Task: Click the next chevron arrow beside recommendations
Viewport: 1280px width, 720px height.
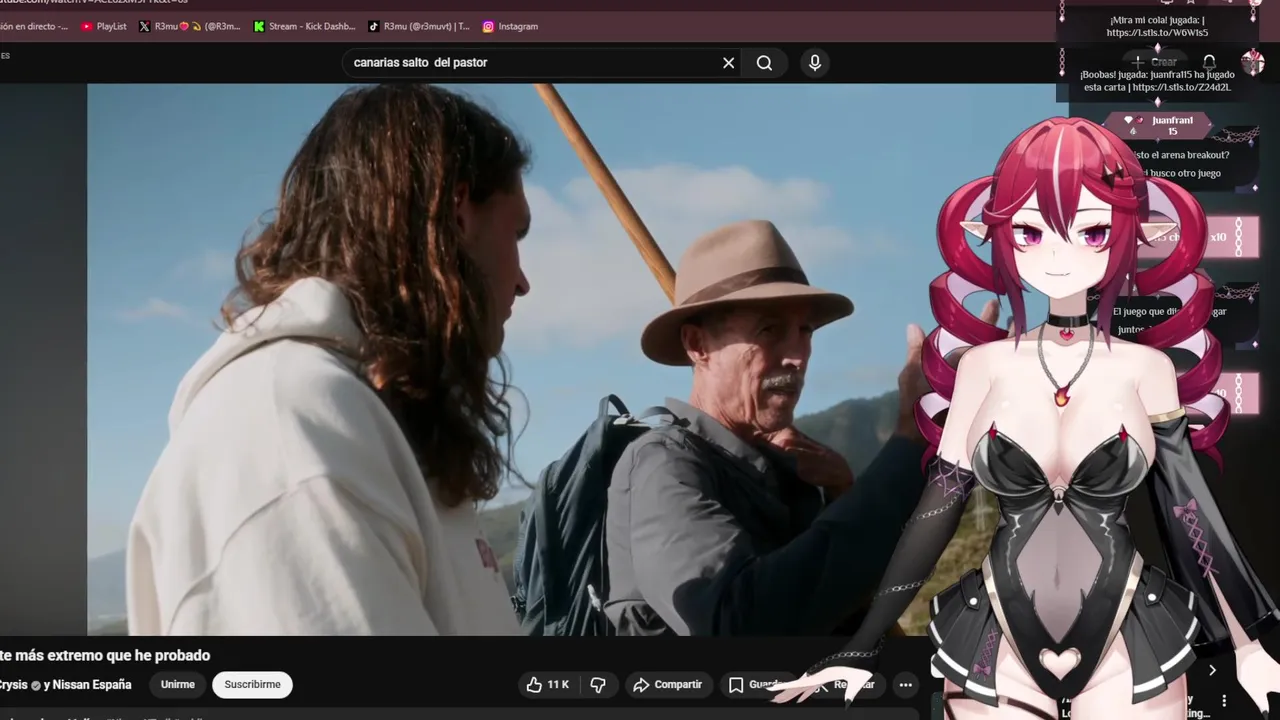Action: (x=1212, y=670)
